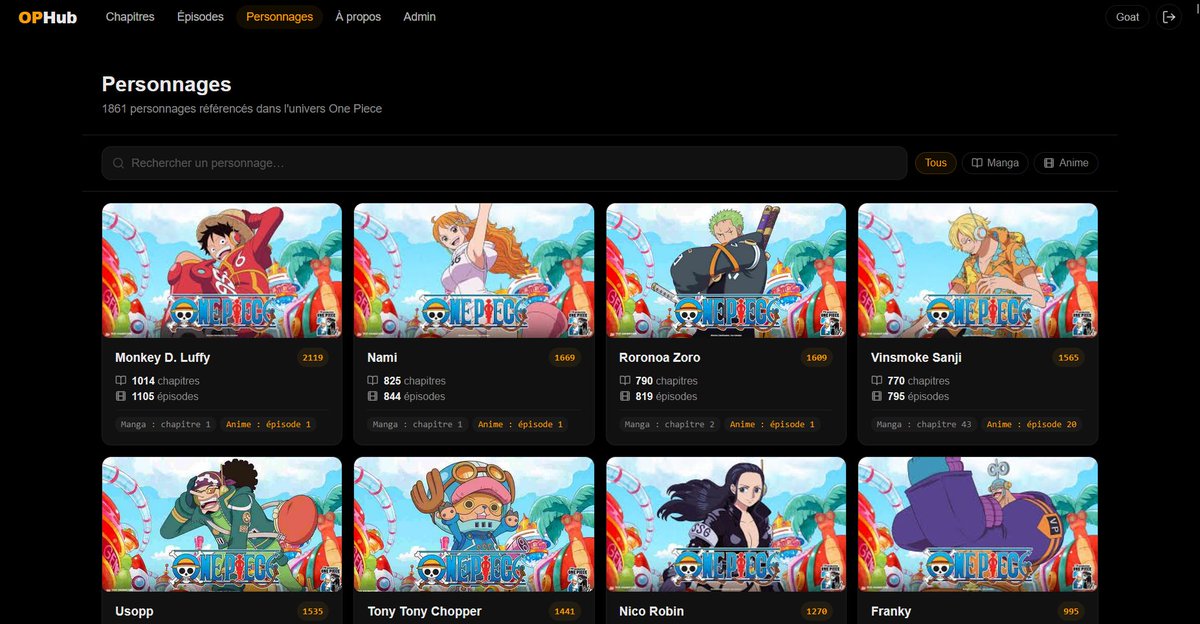Click Zoro's 1609 count badge
This screenshot has width=1200, height=624.
[x=816, y=358]
